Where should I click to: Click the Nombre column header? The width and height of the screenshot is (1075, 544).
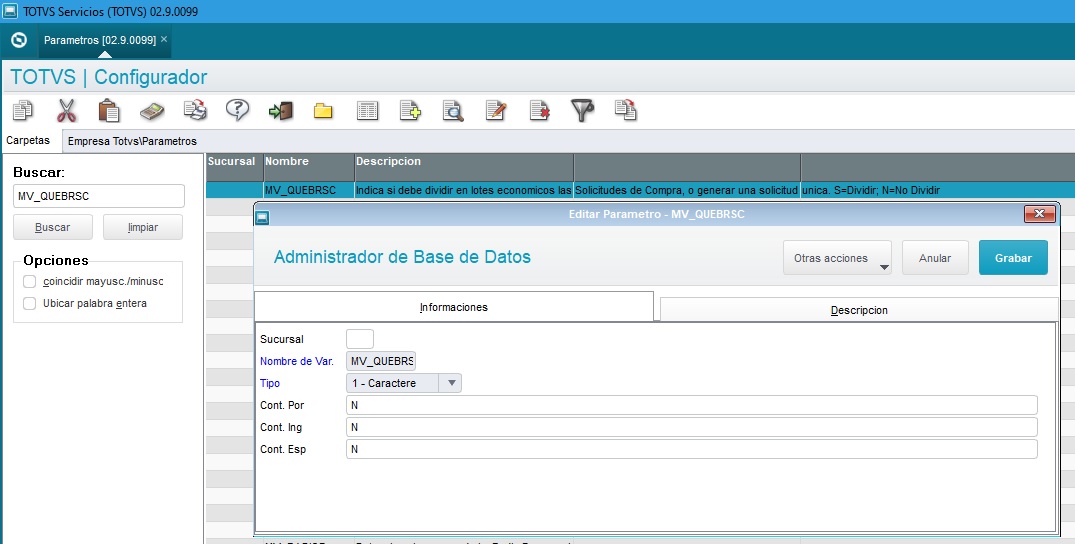pos(309,167)
